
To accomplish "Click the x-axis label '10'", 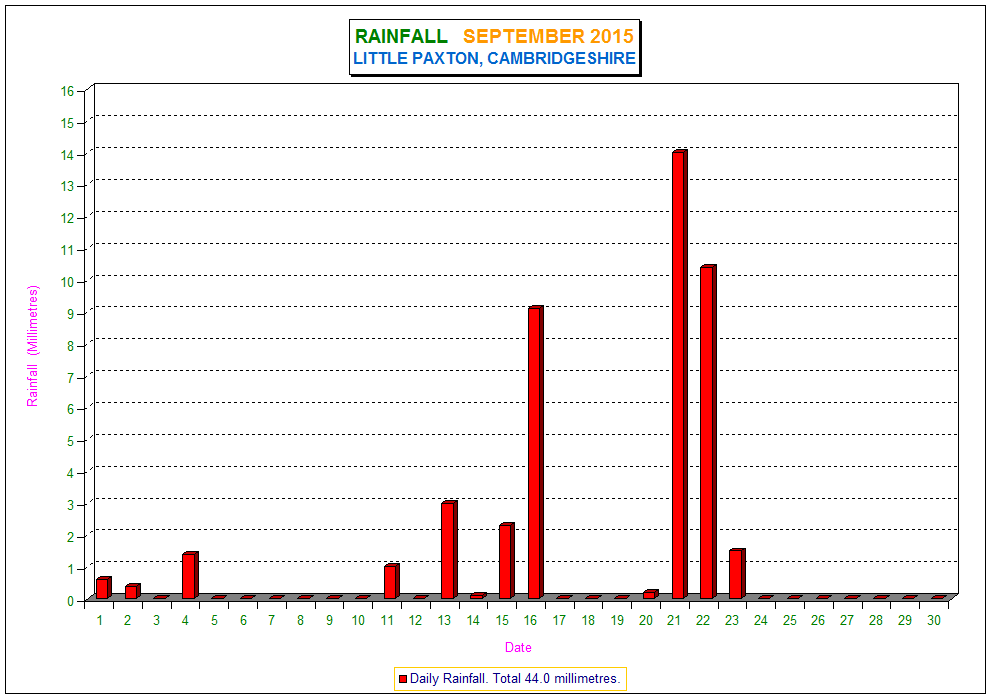I will (x=358, y=620).
